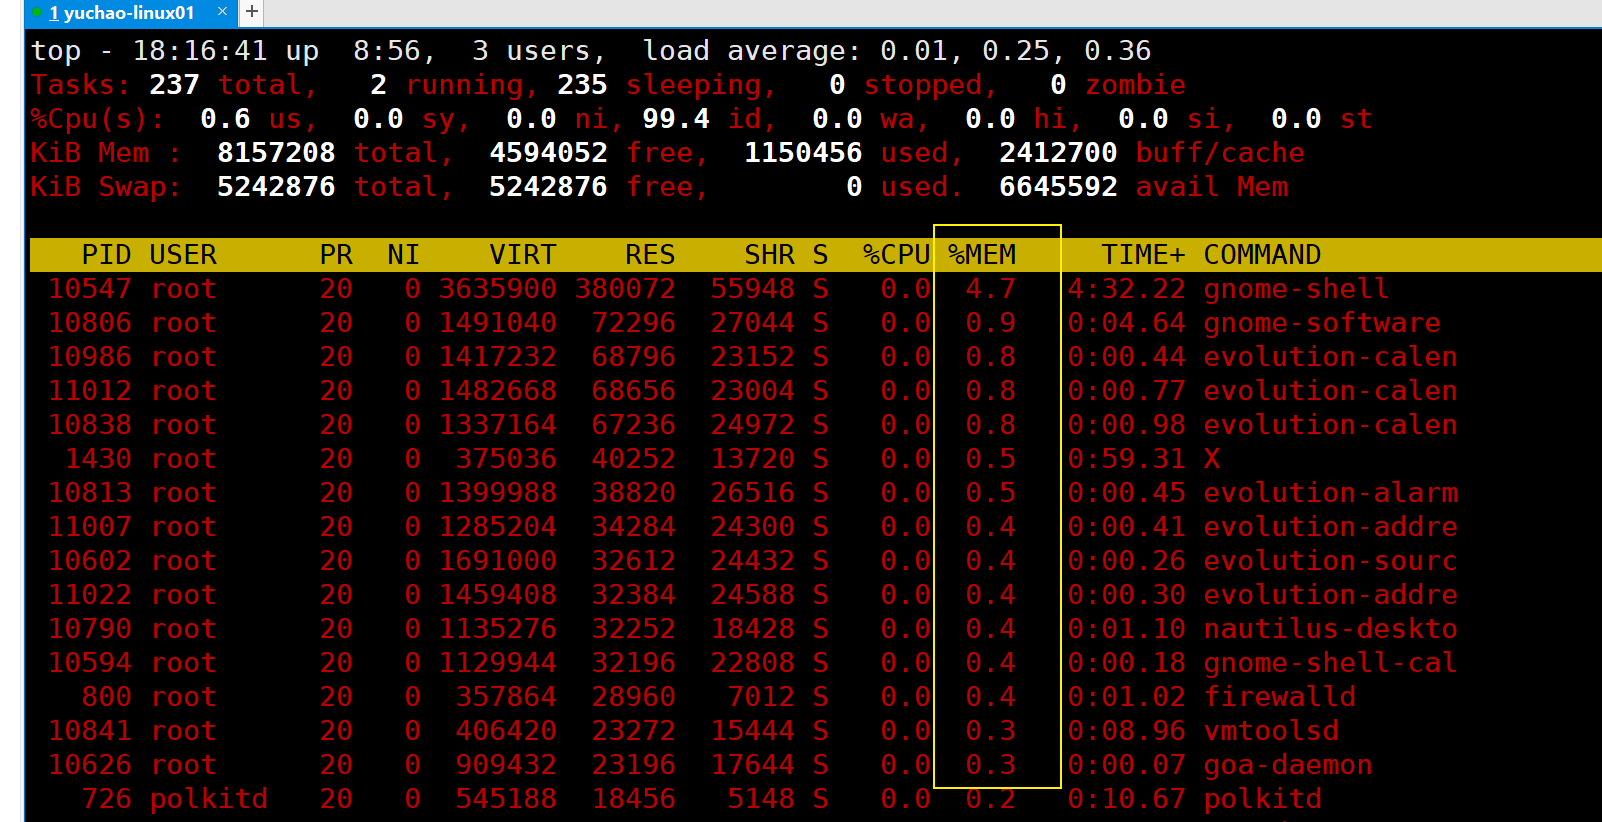
Task: Select the PID column header
Action: click(x=106, y=255)
